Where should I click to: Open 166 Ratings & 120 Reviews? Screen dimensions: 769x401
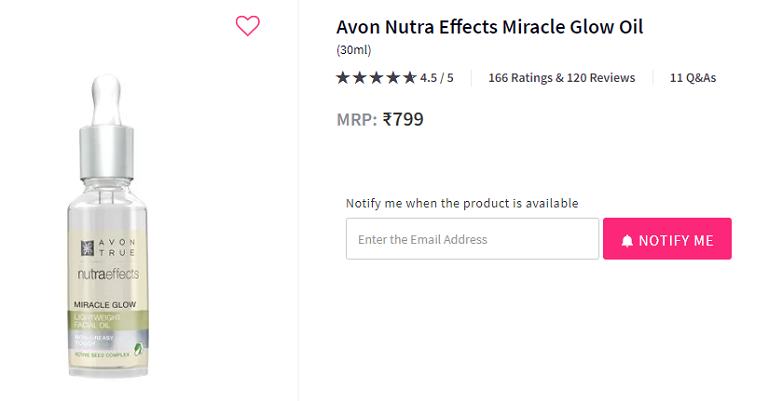coord(561,78)
